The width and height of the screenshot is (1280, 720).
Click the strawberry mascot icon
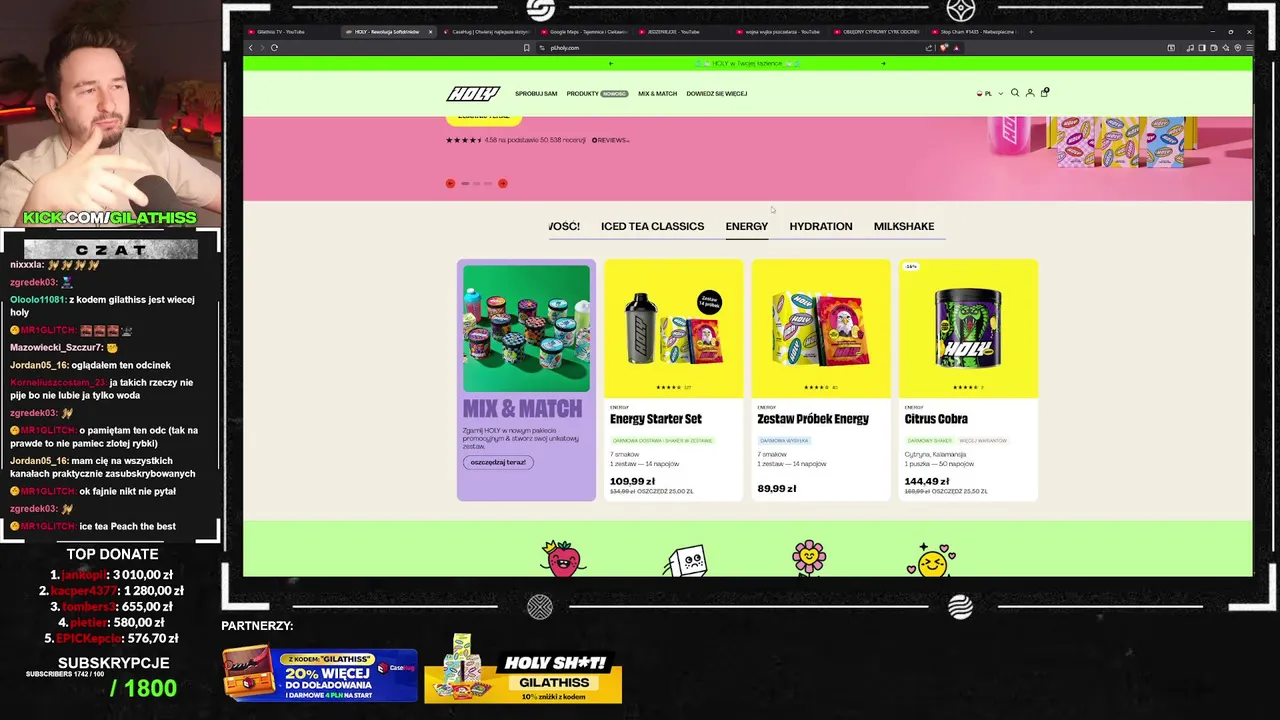tap(563, 559)
